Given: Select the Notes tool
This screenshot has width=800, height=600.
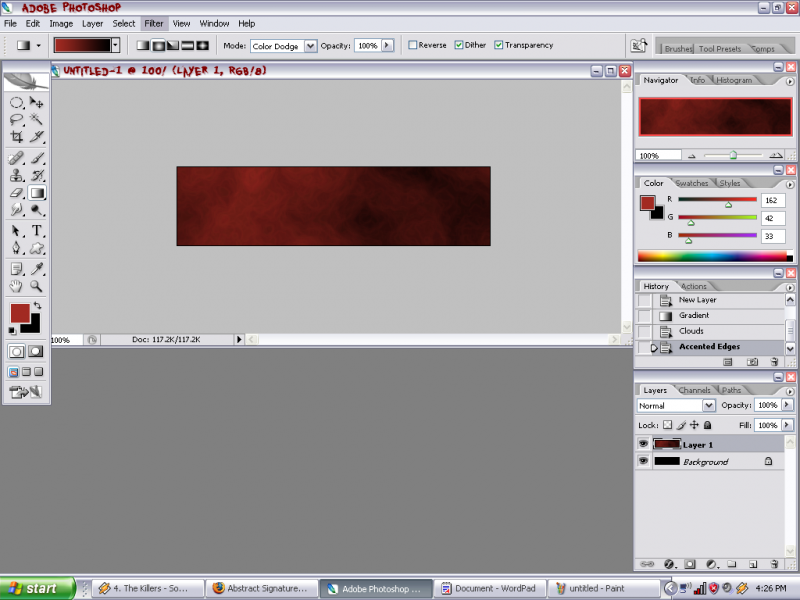Looking at the screenshot, I should [16, 269].
